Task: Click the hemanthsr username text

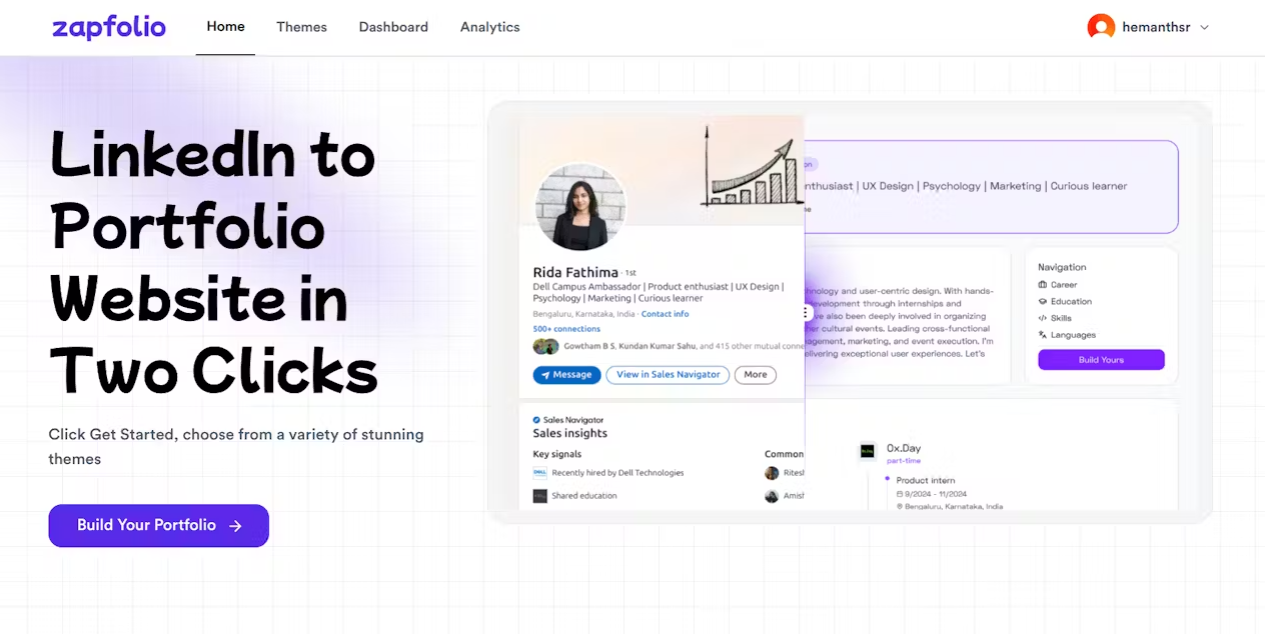Action: 1156,27
